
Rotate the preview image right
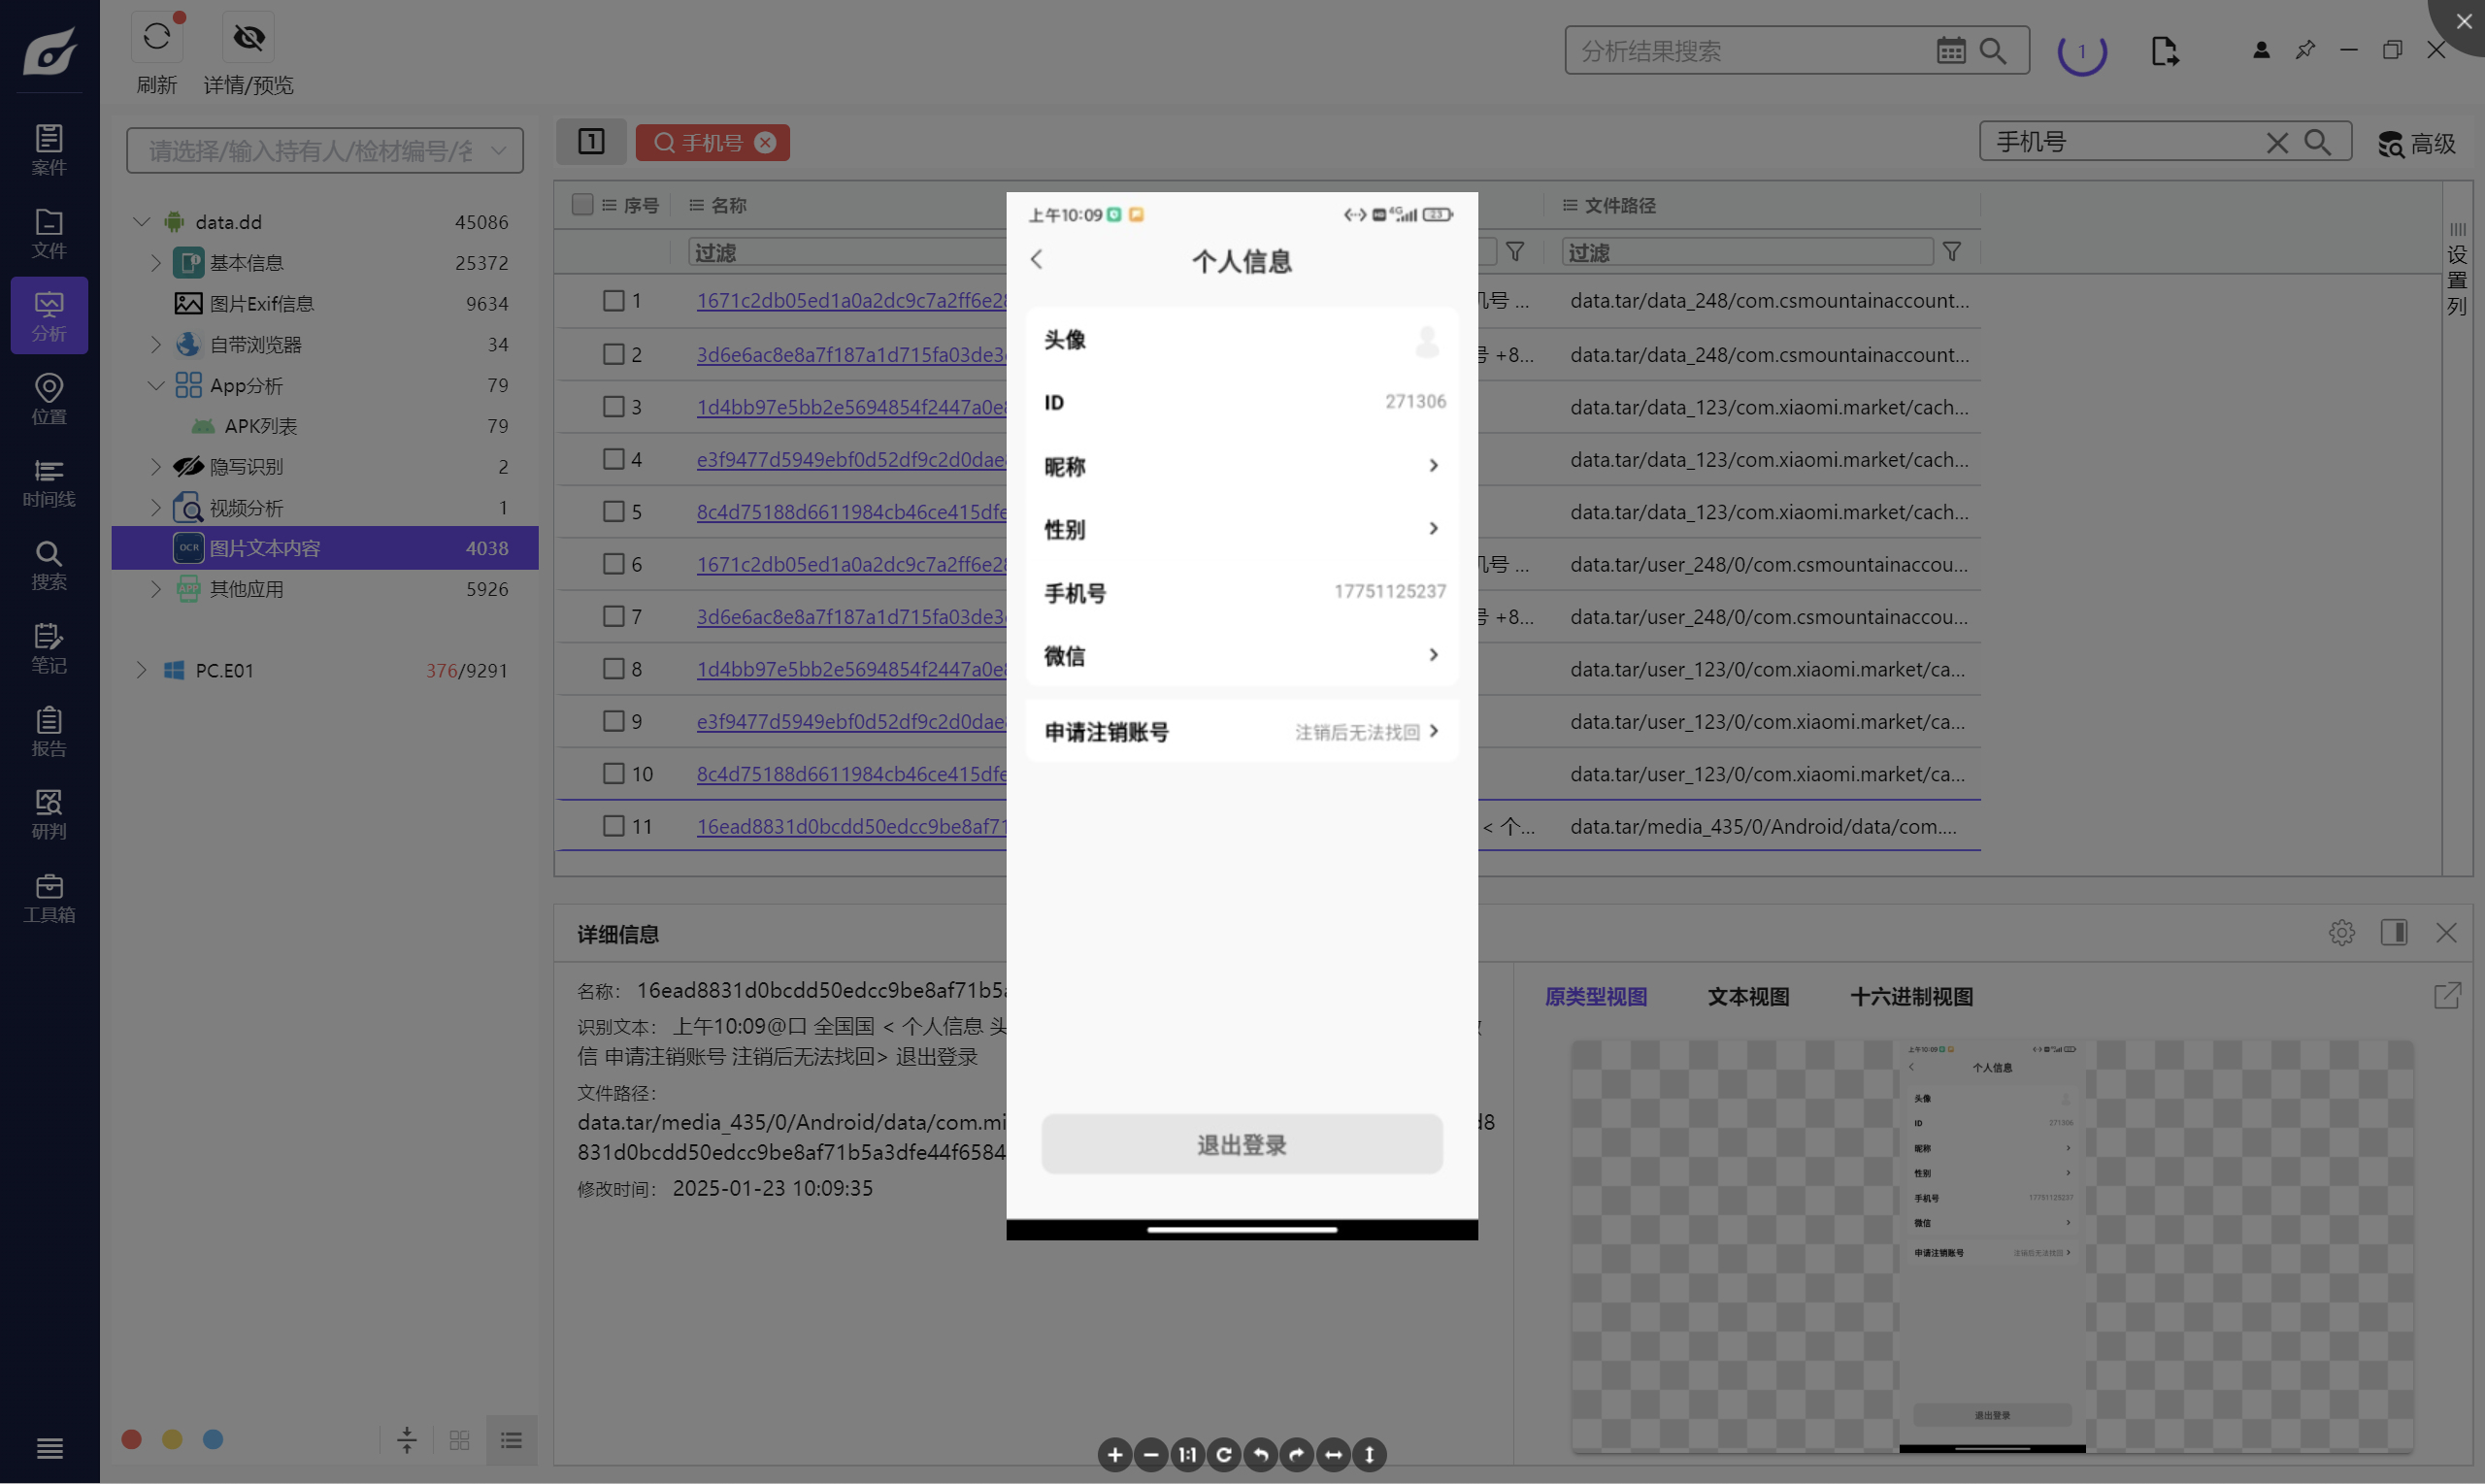point(1297,1455)
